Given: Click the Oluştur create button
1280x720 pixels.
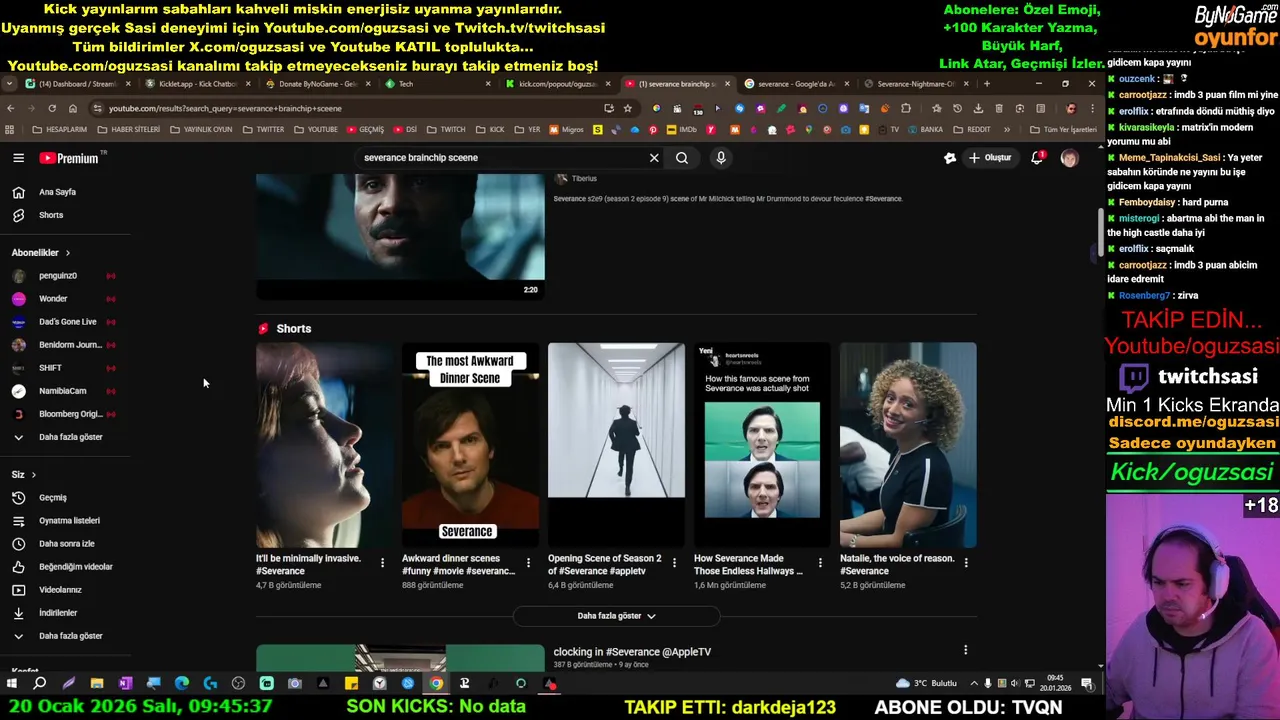Looking at the screenshot, I should pos(990,158).
